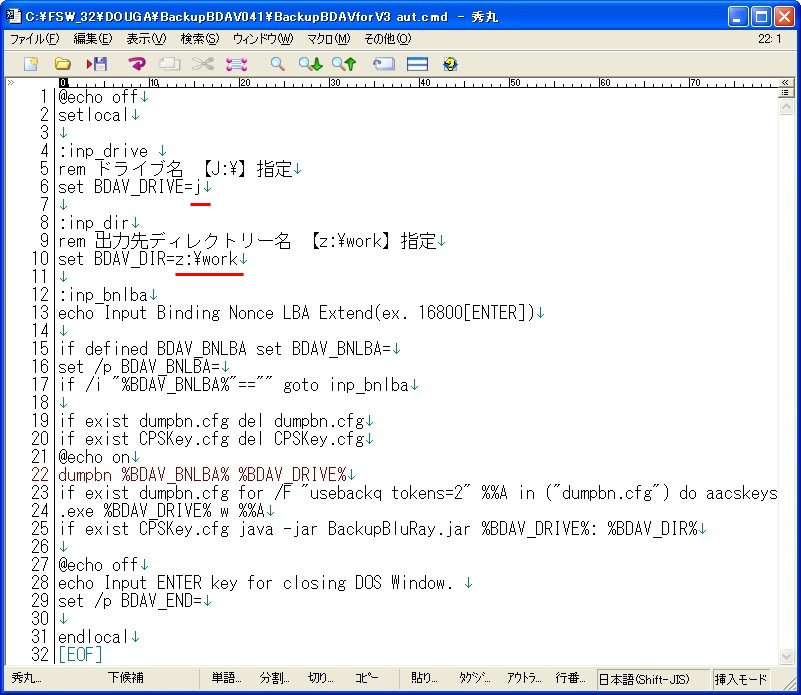Open the ファイル(F) menu

34,39
